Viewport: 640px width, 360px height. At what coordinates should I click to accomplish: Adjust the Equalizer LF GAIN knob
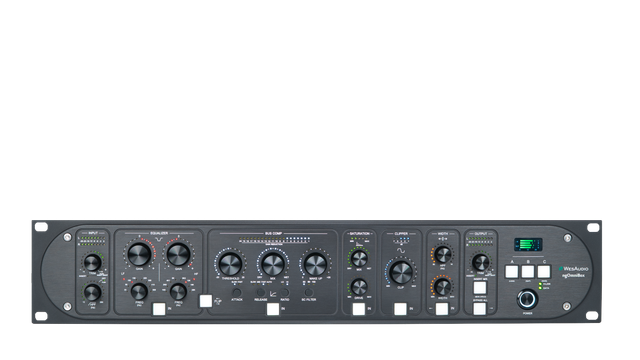pos(139,254)
